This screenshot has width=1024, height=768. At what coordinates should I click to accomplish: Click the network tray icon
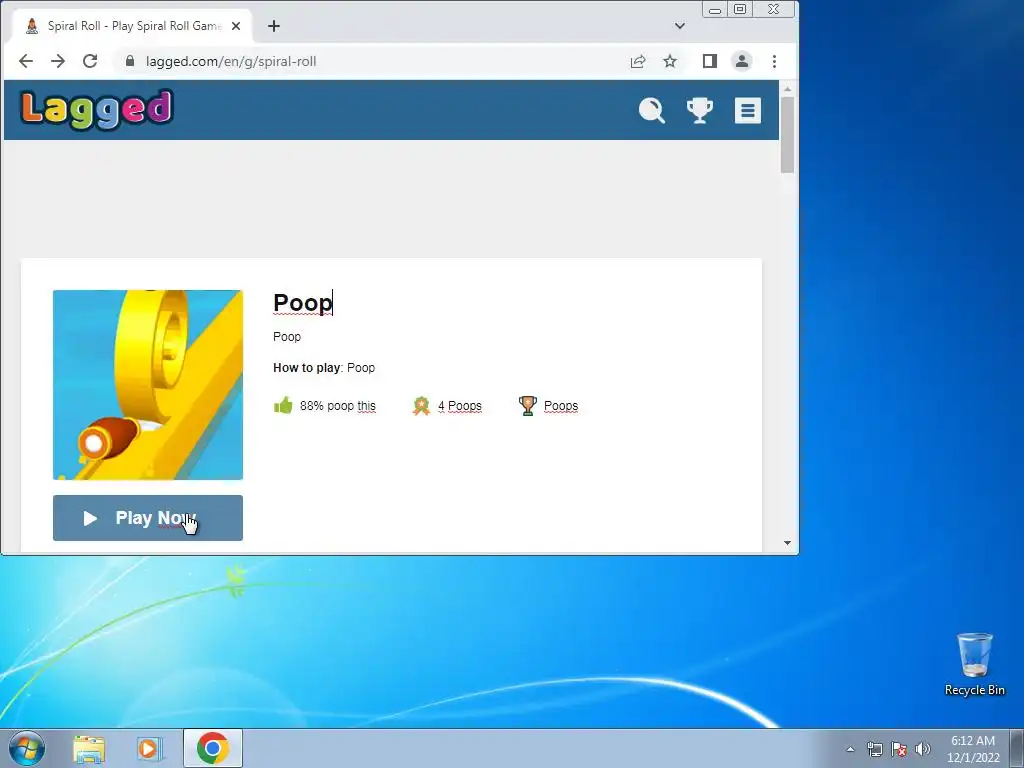click(874, 749)
